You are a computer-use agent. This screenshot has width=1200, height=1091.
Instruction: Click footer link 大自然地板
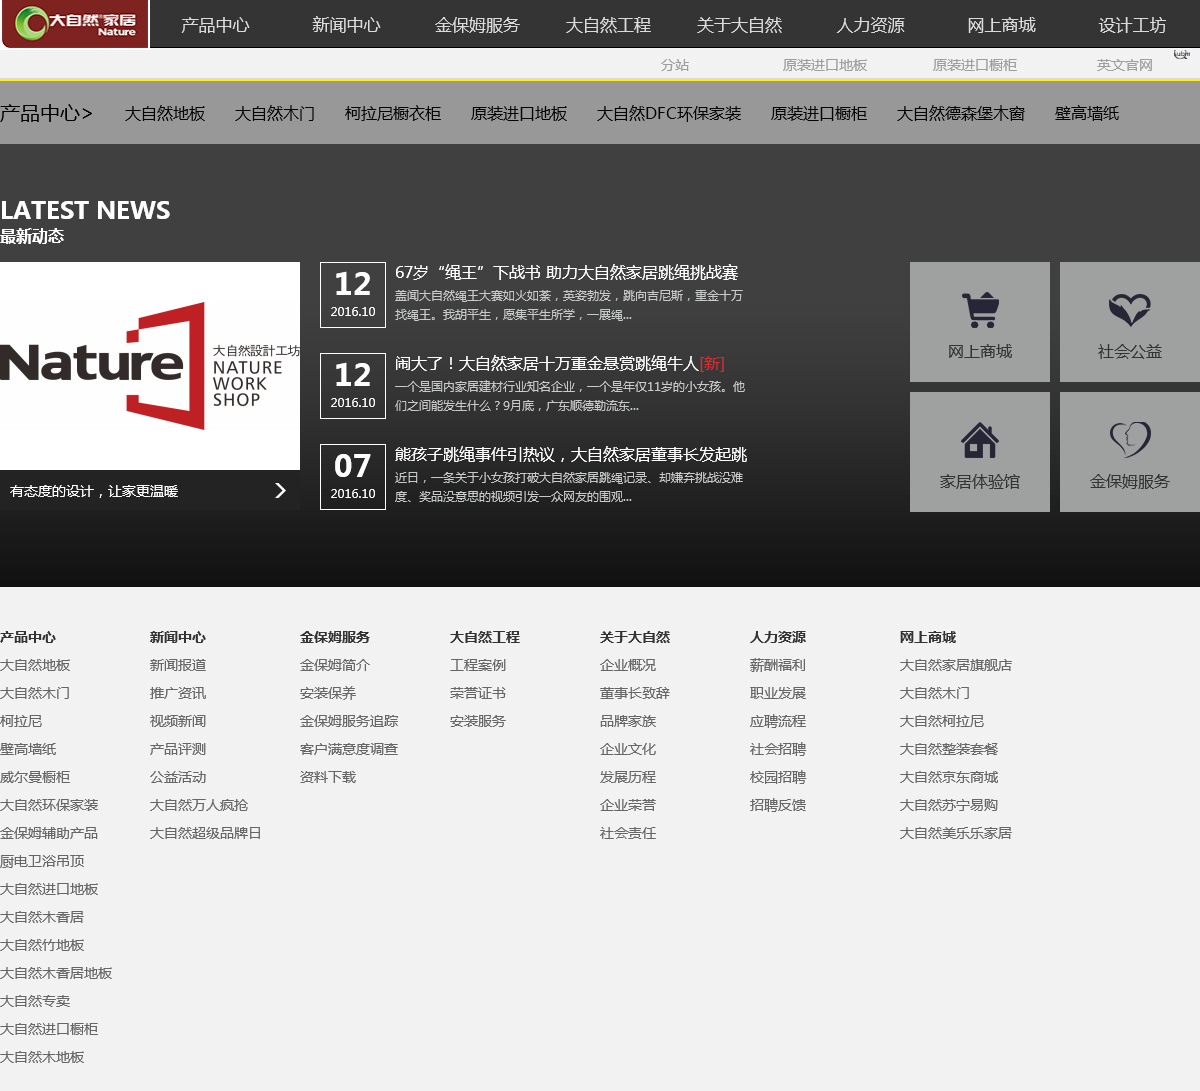pos(35,665)
